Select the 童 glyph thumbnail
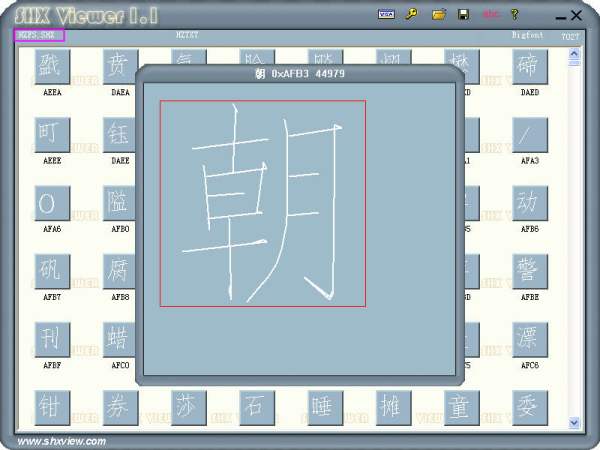The image size is (600, 450). click(461, 408)
